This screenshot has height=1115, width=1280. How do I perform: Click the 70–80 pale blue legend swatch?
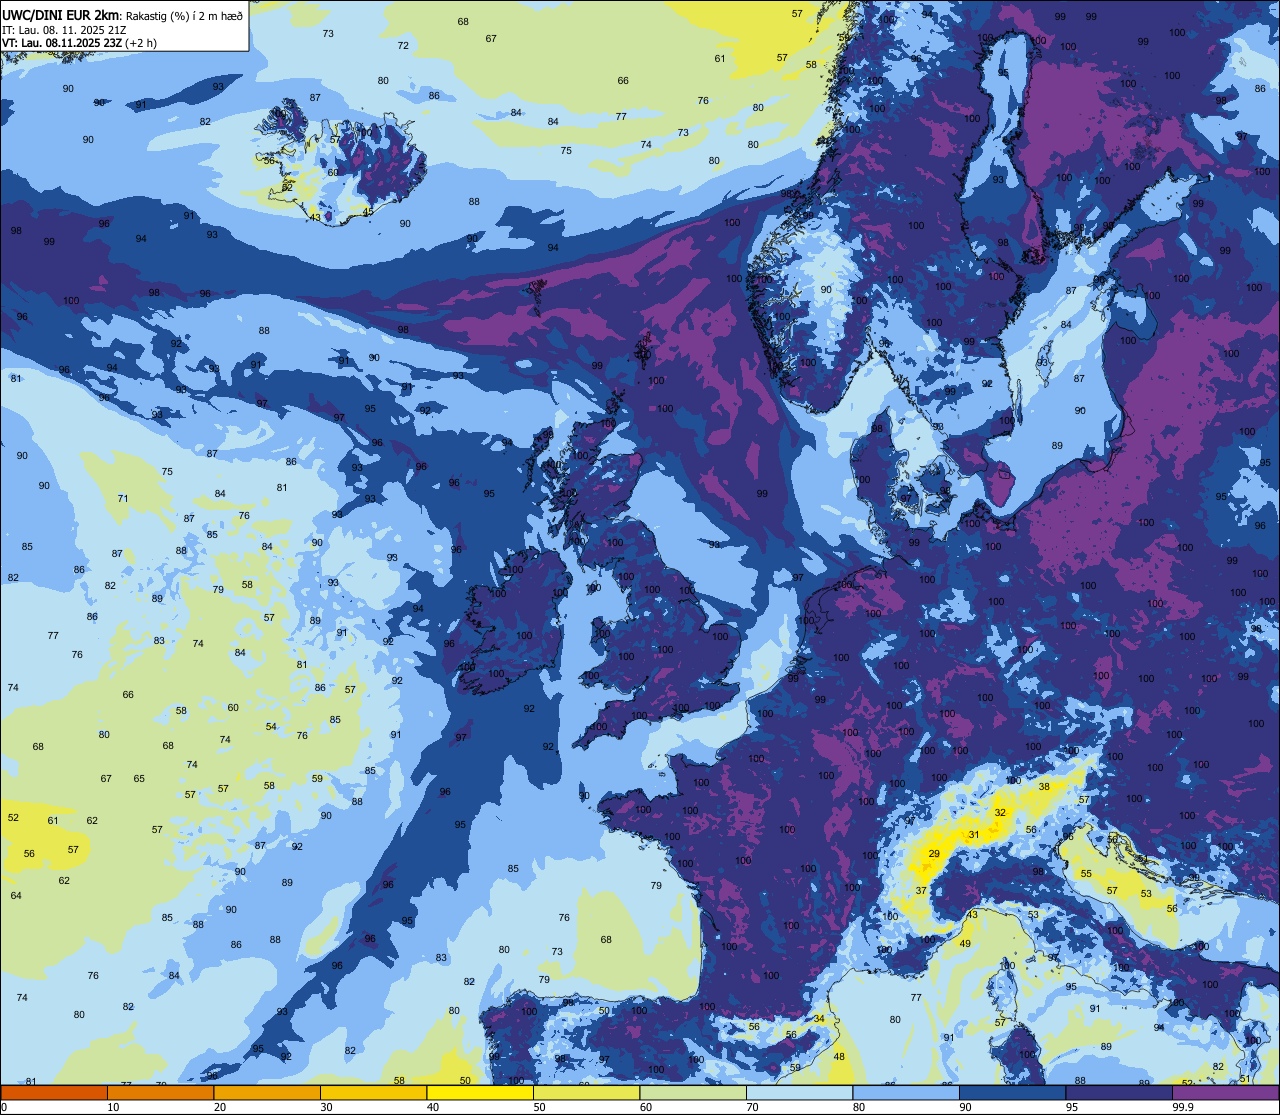(x=799, y=1092)
